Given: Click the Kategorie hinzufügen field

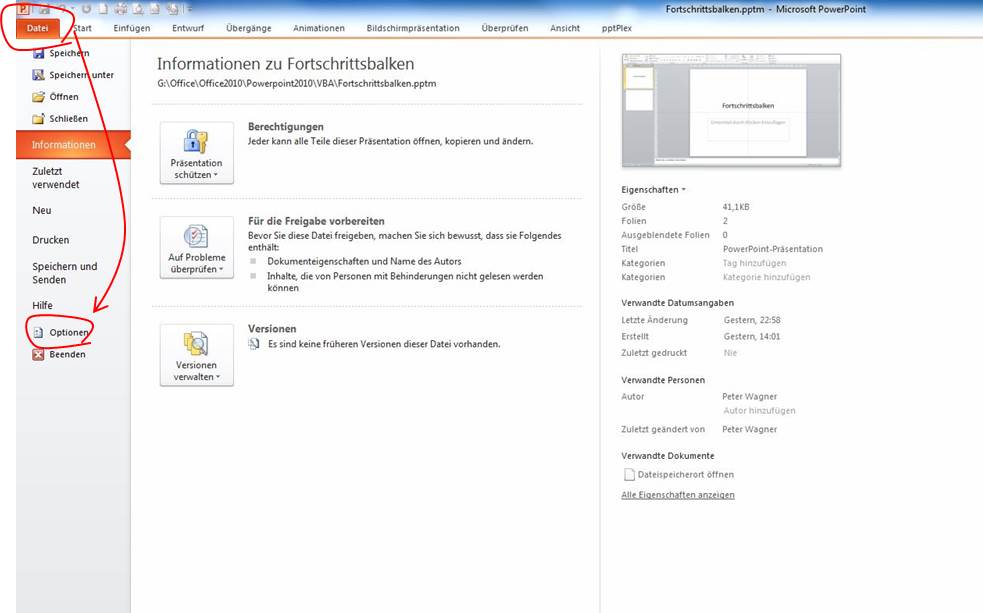Looking at the screenshot, I should click(x=766, y=277).
